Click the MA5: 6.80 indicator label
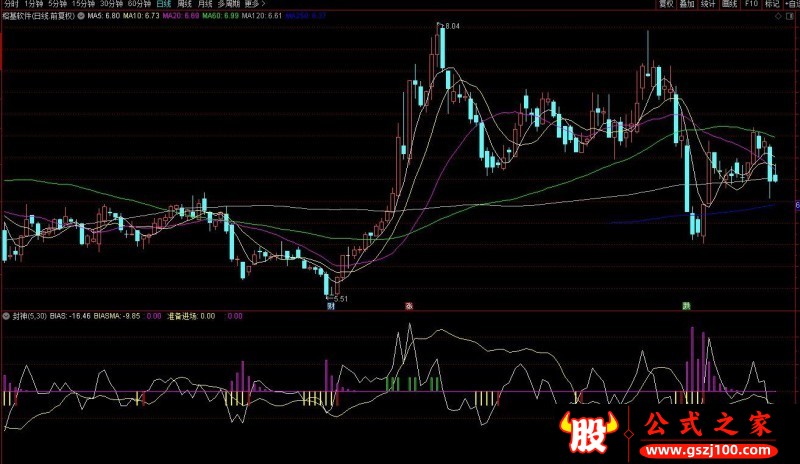800x464 pixels. pyautogui.click(x=104, y=16)
